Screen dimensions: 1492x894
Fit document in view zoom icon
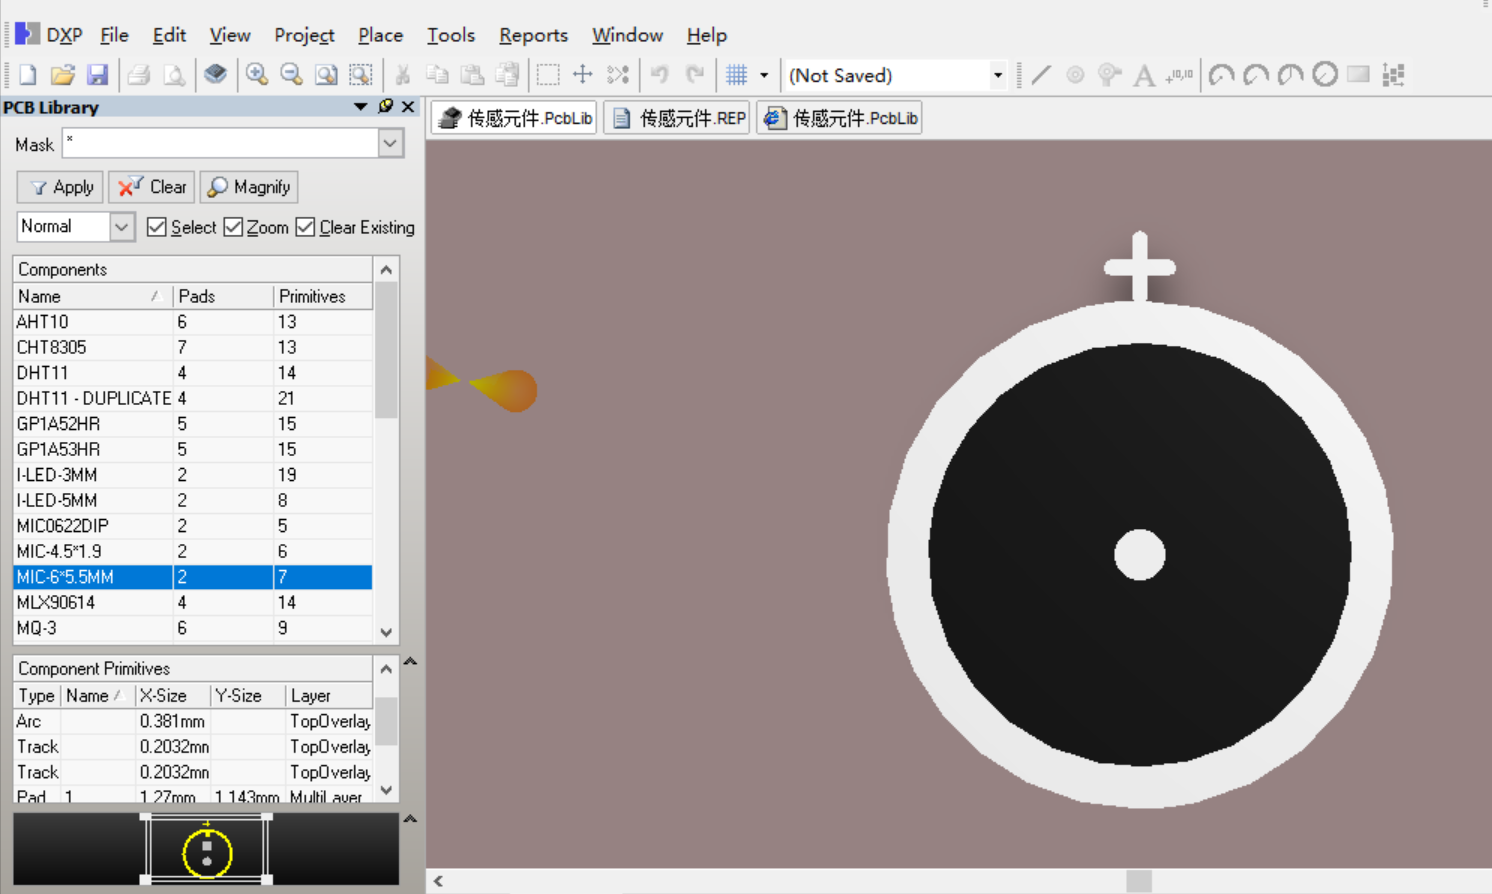pyautogui.click(x=326, y=75)
